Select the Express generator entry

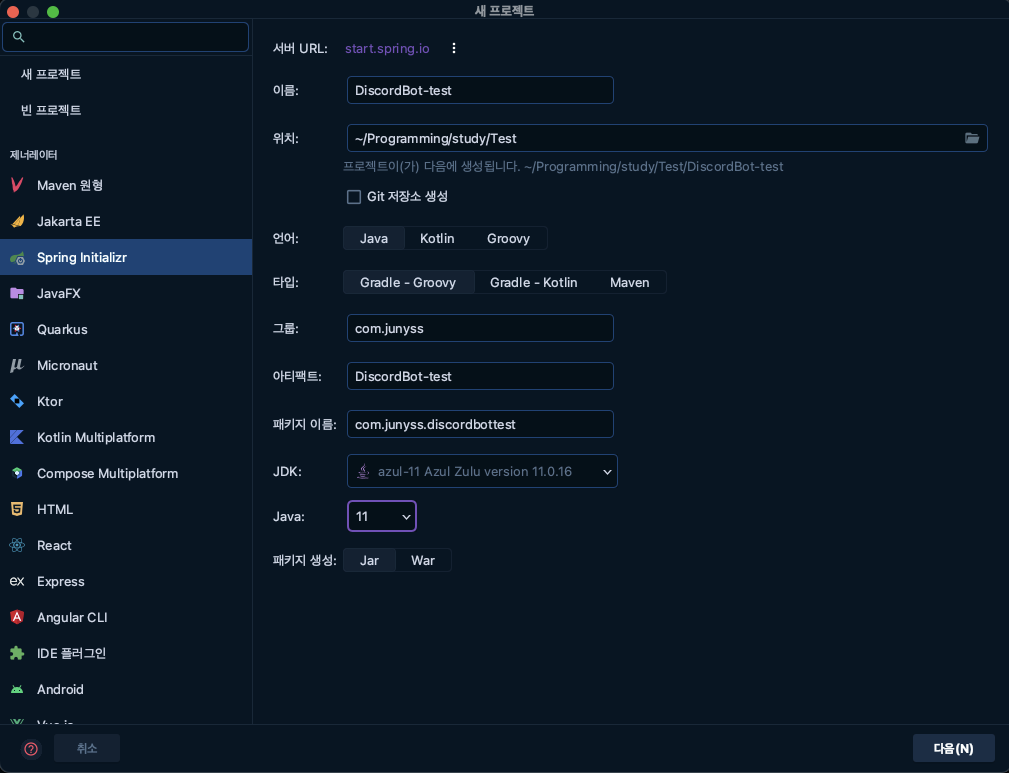pos(126,581)
